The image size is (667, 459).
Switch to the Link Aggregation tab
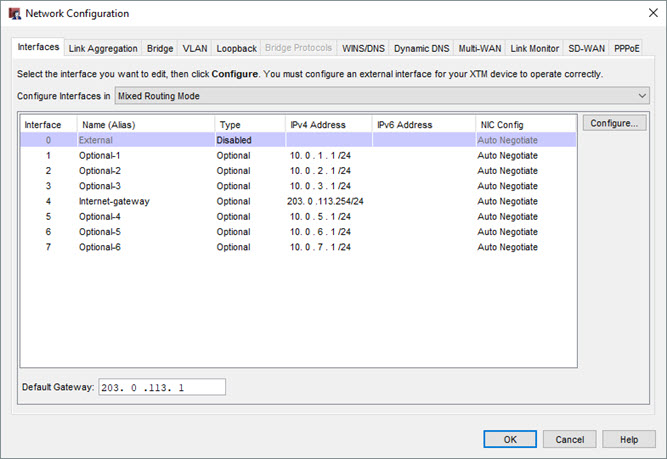coord(104,48)
